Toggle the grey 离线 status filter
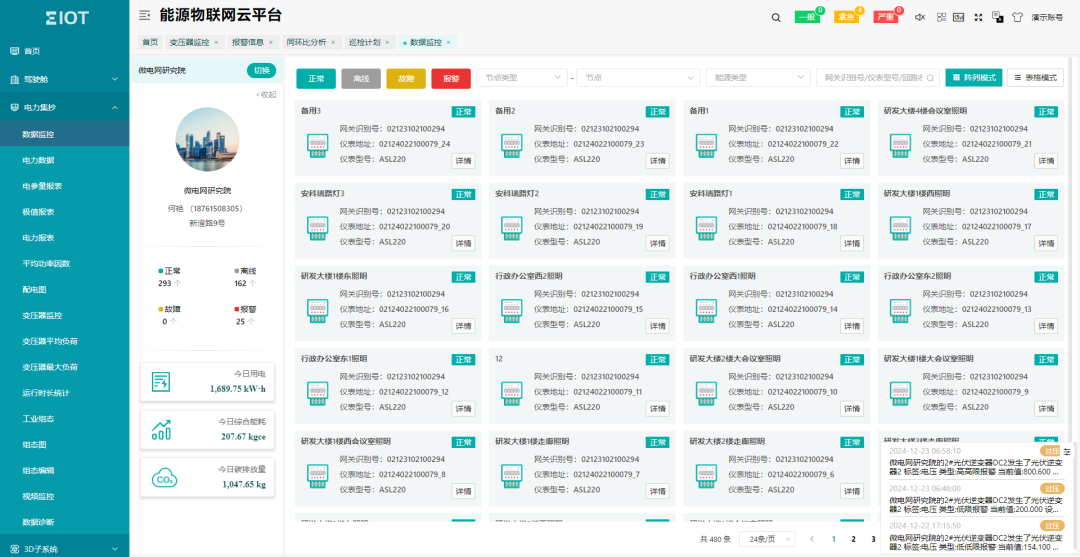Image resolution: width=1080 pixels, height=557 pixels. 360,78
